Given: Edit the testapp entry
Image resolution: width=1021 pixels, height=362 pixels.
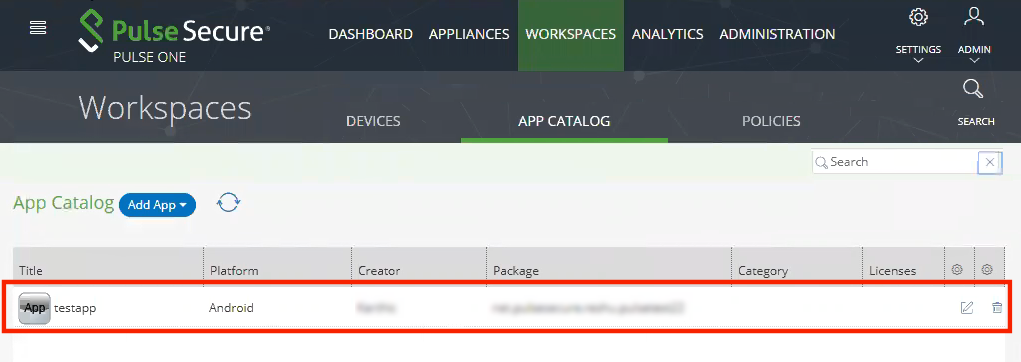Looking at the screenshot, I should (967, 307).
